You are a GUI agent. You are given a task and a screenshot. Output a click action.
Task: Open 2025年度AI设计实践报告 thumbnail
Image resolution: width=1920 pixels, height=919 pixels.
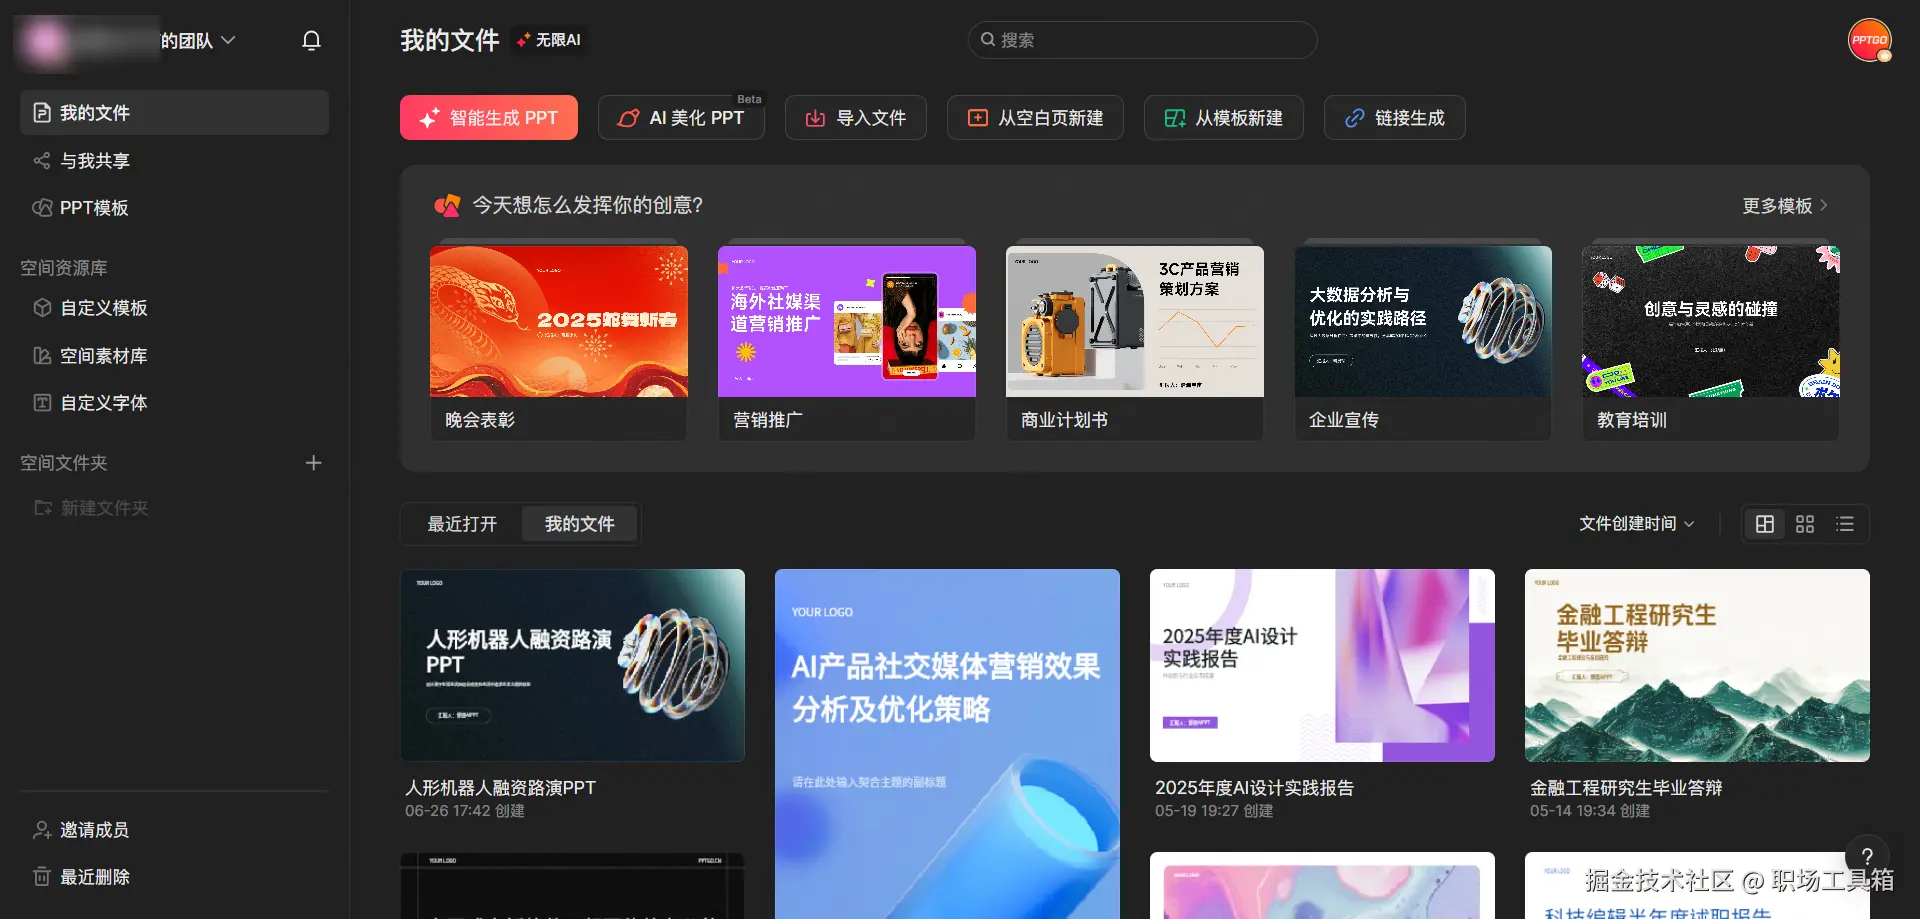pos(1322,665)
